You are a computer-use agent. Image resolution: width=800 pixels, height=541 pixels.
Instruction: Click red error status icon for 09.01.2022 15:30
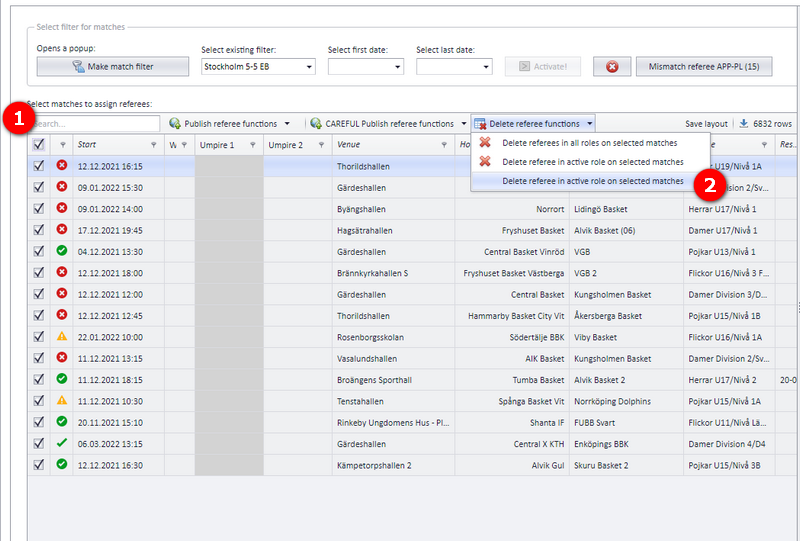tap(62, 186)
